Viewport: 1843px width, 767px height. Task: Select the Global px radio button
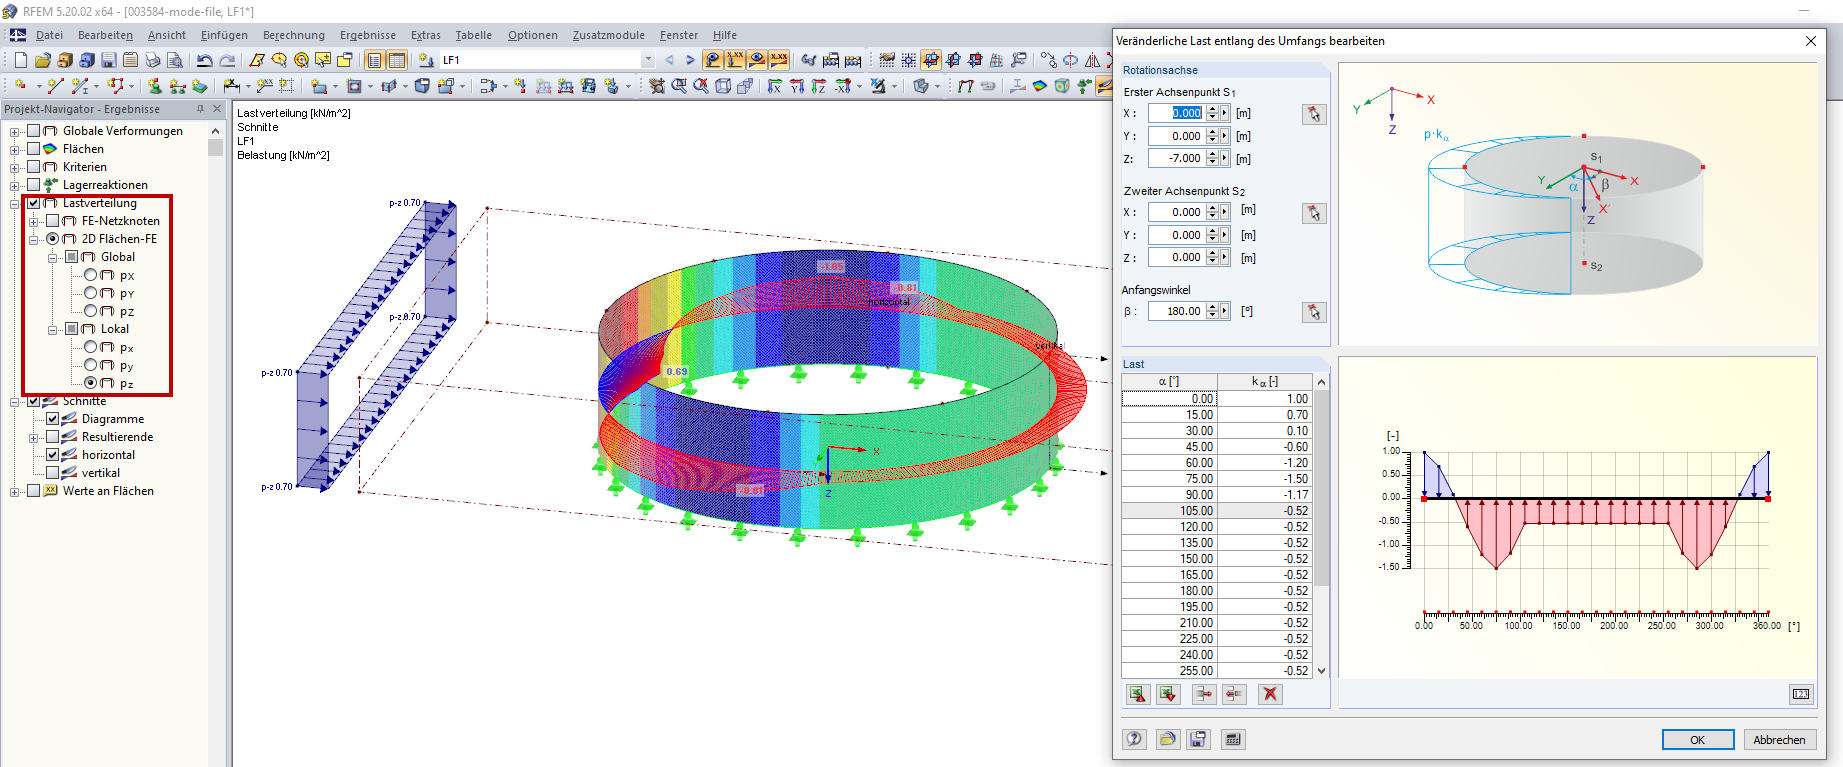coord(91,275)
